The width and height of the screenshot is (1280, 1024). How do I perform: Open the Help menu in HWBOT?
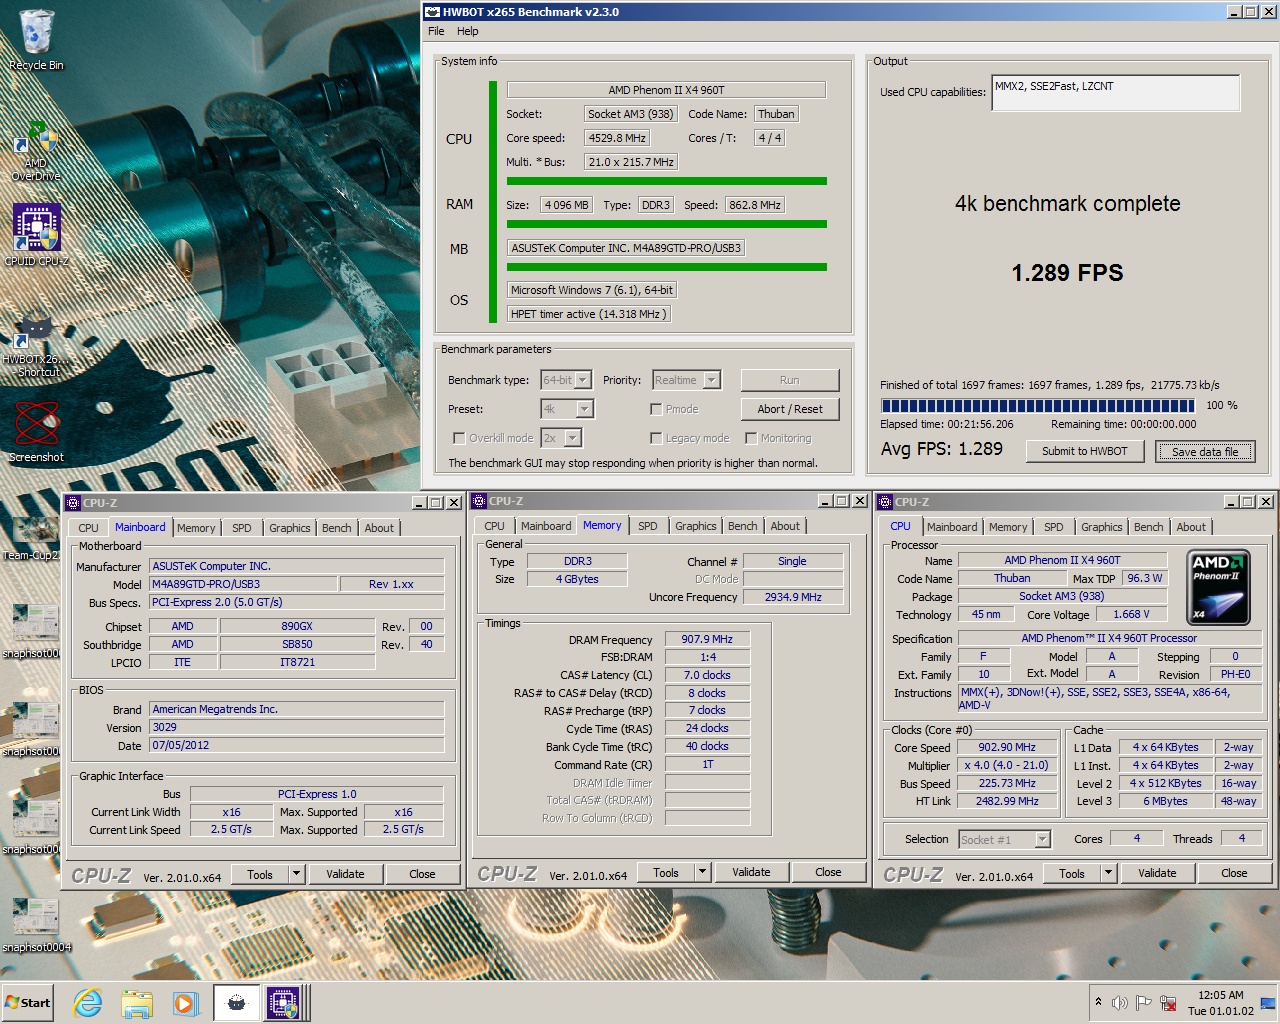point(468,31)
